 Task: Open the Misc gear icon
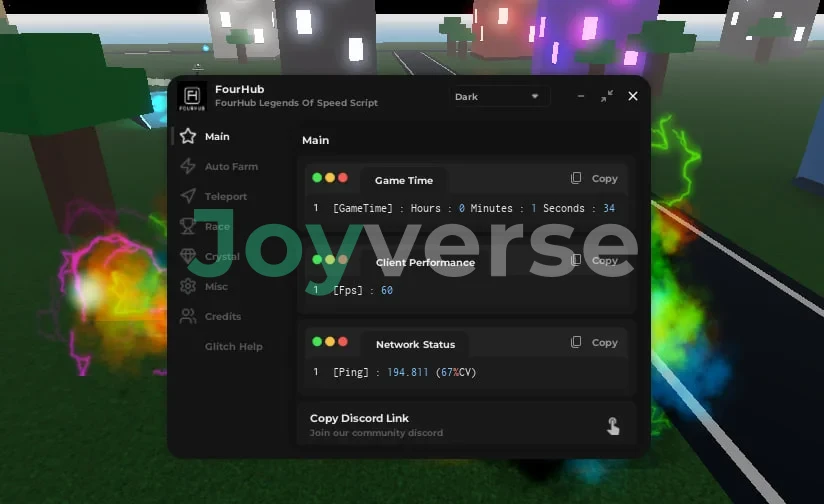pyautogui.click(x=187, y=286)
